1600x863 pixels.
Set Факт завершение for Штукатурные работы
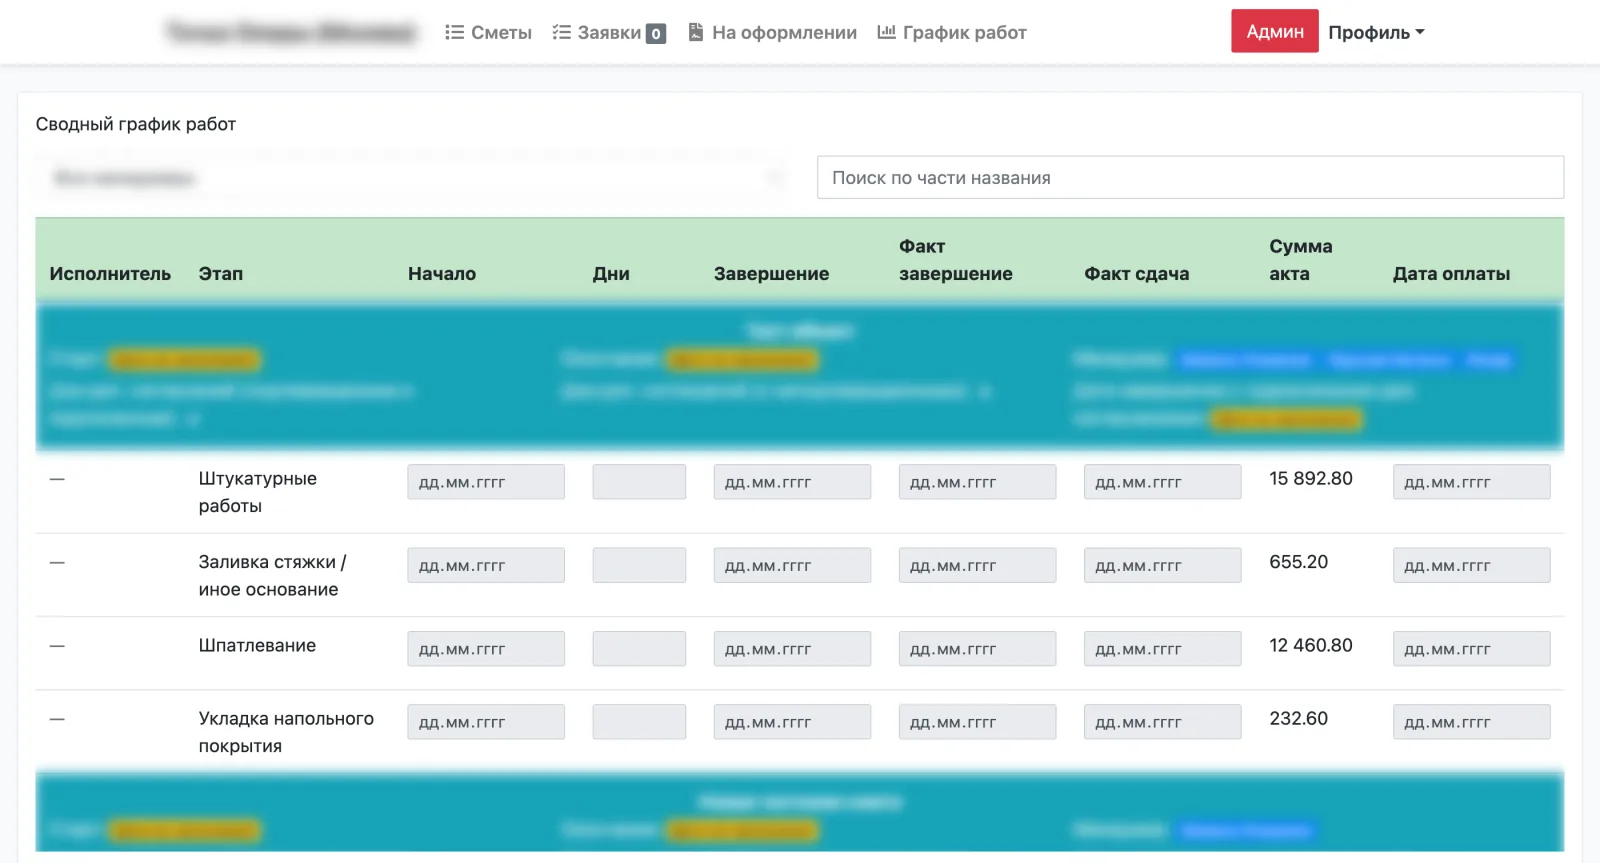[977, 482]
